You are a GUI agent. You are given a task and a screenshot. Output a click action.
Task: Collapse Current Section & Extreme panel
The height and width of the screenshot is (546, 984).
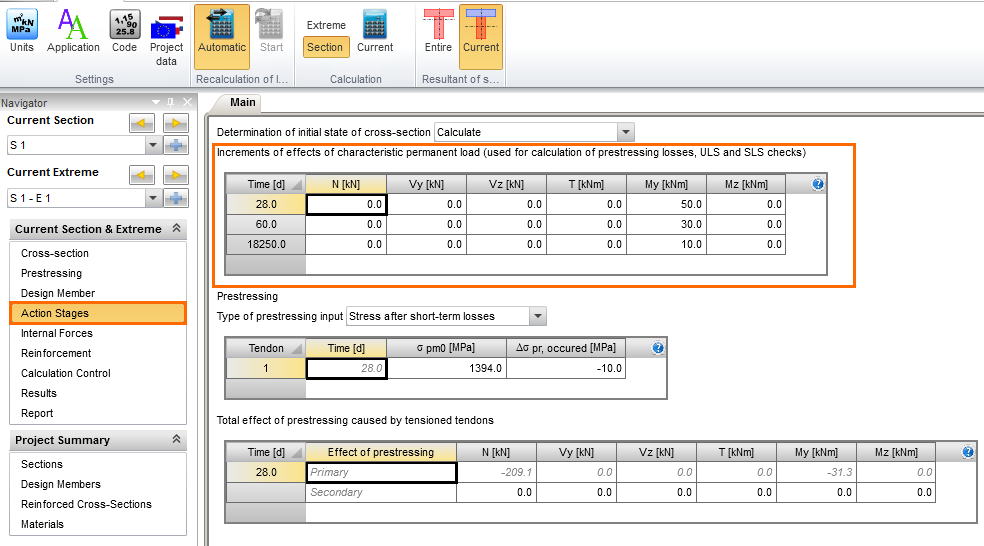tap(177, 229)
